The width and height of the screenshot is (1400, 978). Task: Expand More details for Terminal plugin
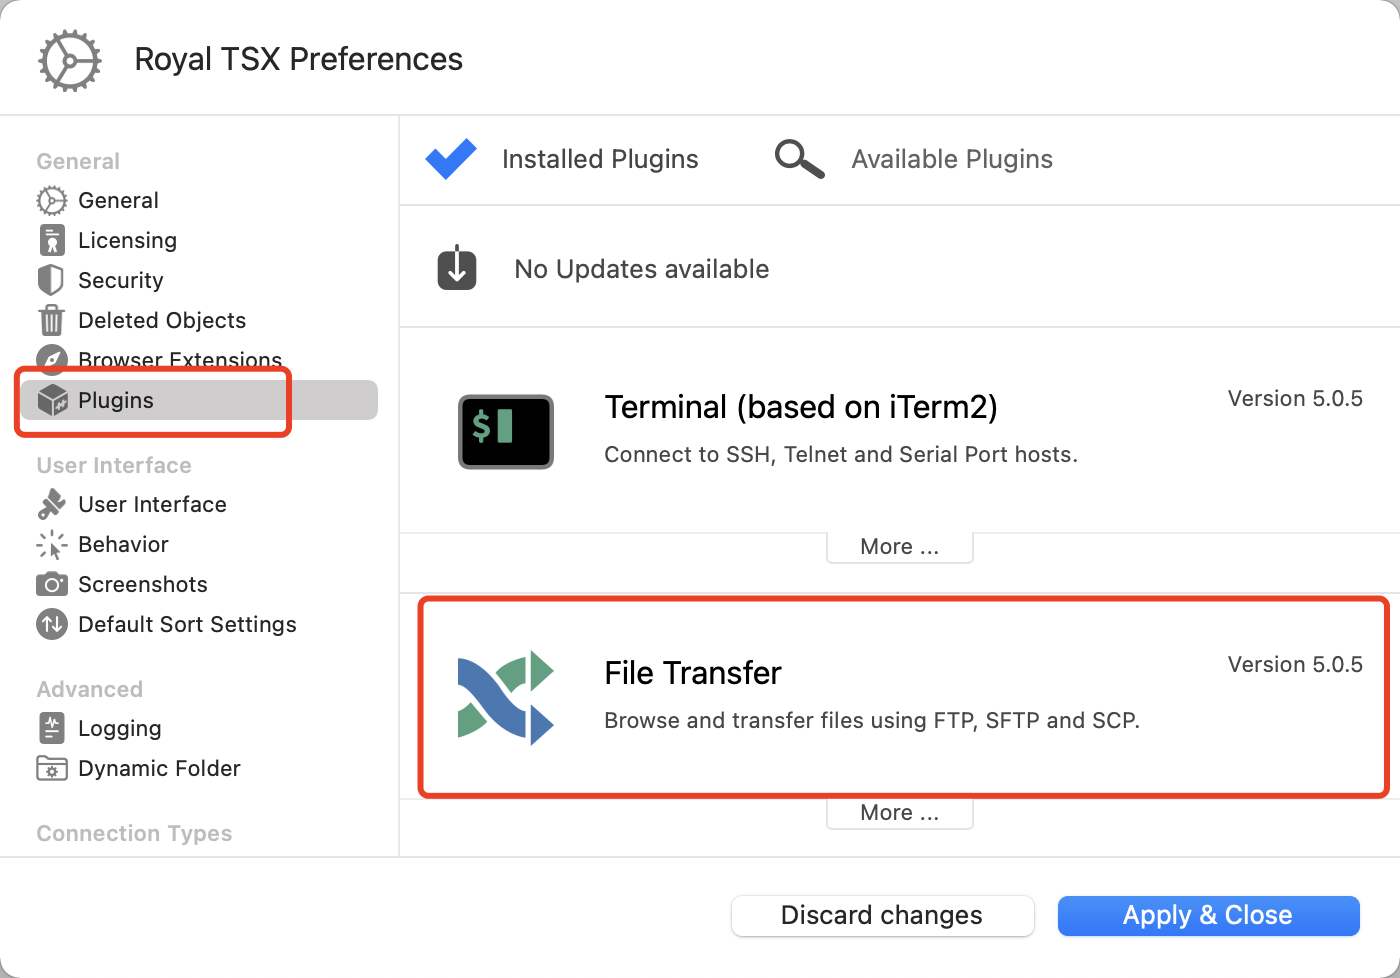click(899, 546)
